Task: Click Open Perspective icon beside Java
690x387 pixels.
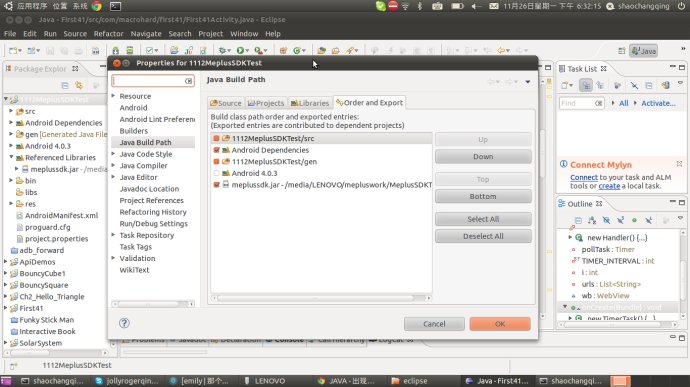Action: coord(621,51)
